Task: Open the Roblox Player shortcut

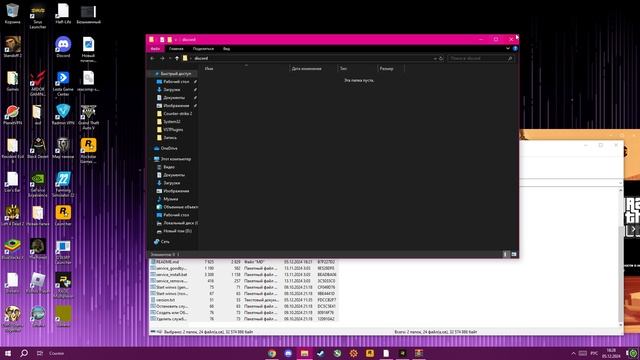Action: (38, 282)
